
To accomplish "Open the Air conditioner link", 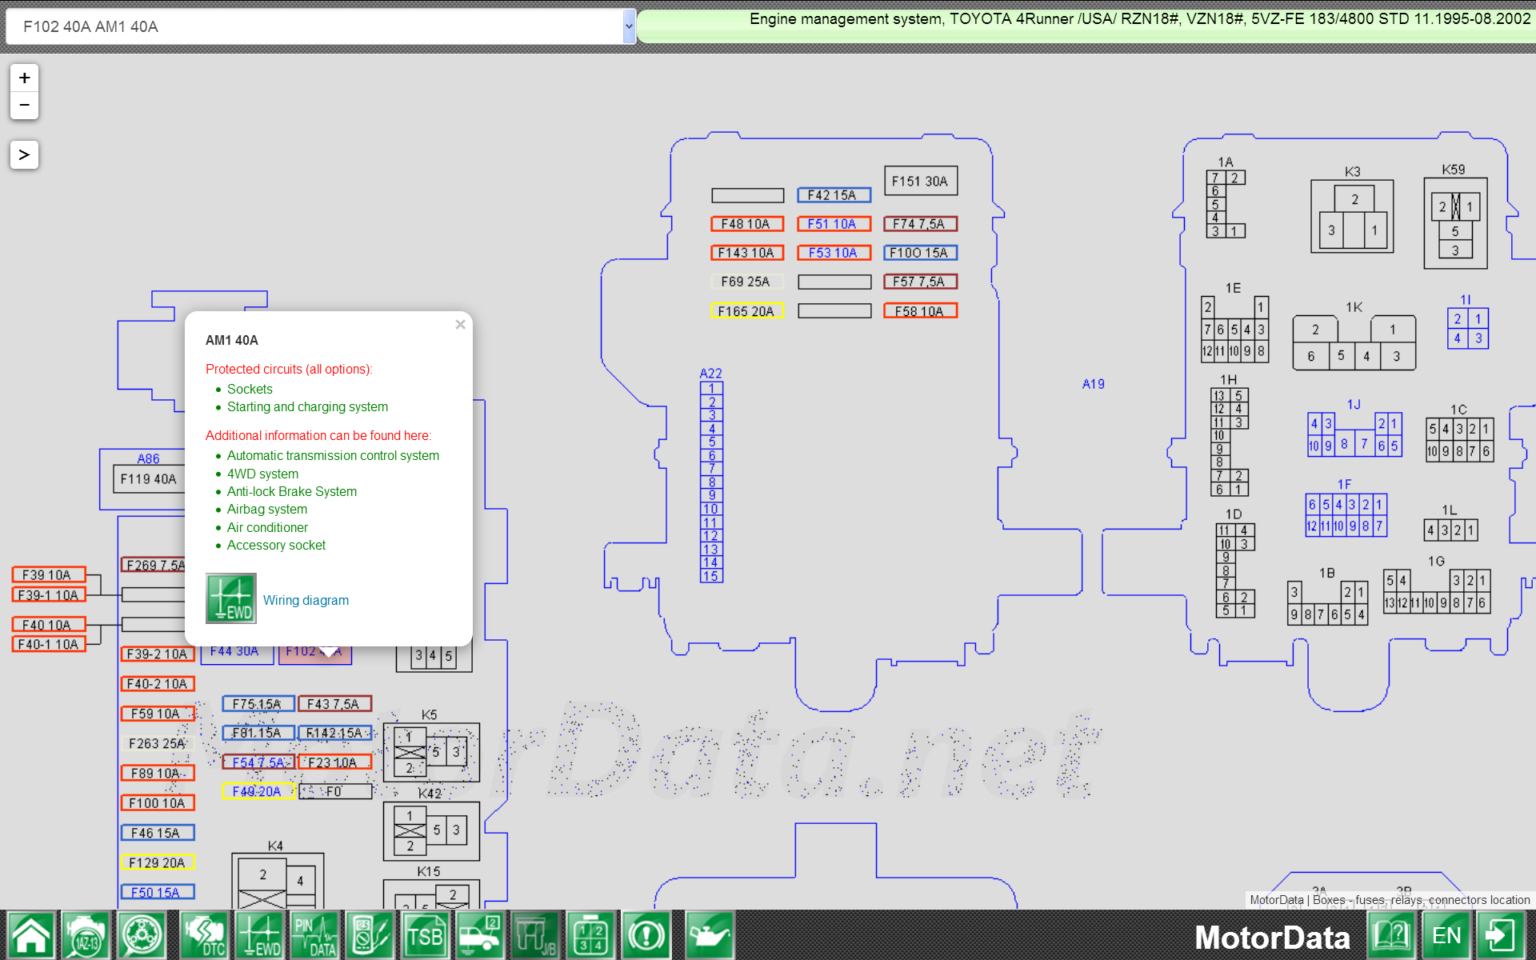I will click(x=268, y=527).
